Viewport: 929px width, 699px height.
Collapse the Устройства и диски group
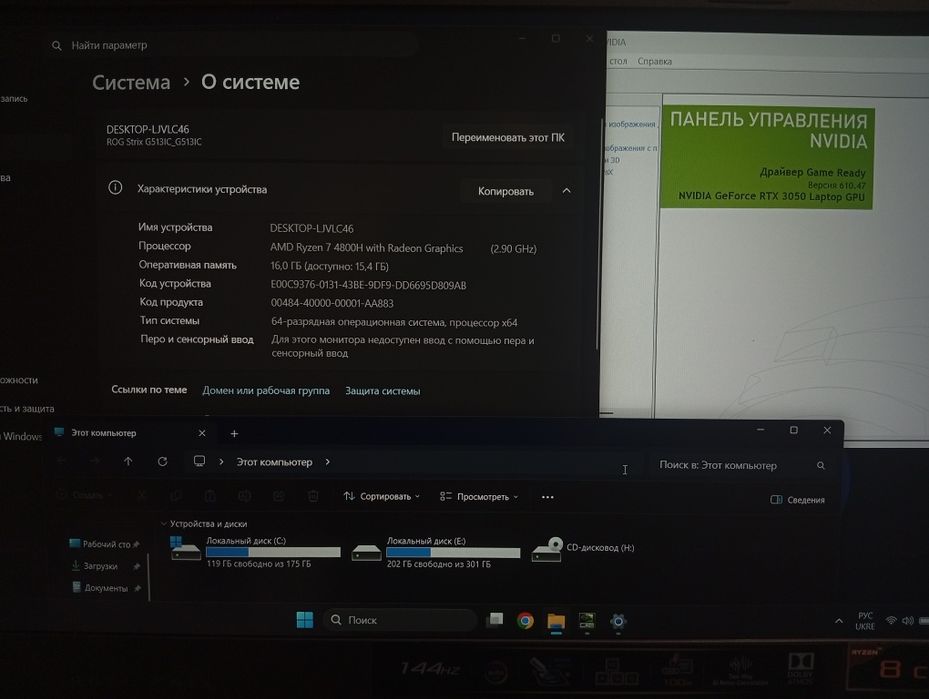click(164, 524)
